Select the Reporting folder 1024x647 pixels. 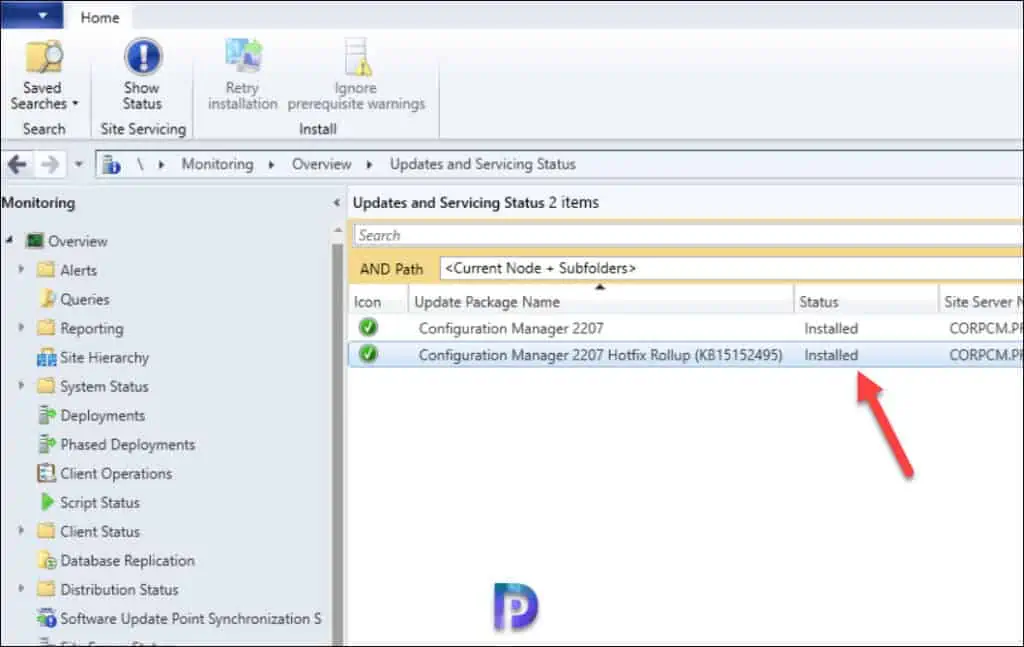coord(80,328)
